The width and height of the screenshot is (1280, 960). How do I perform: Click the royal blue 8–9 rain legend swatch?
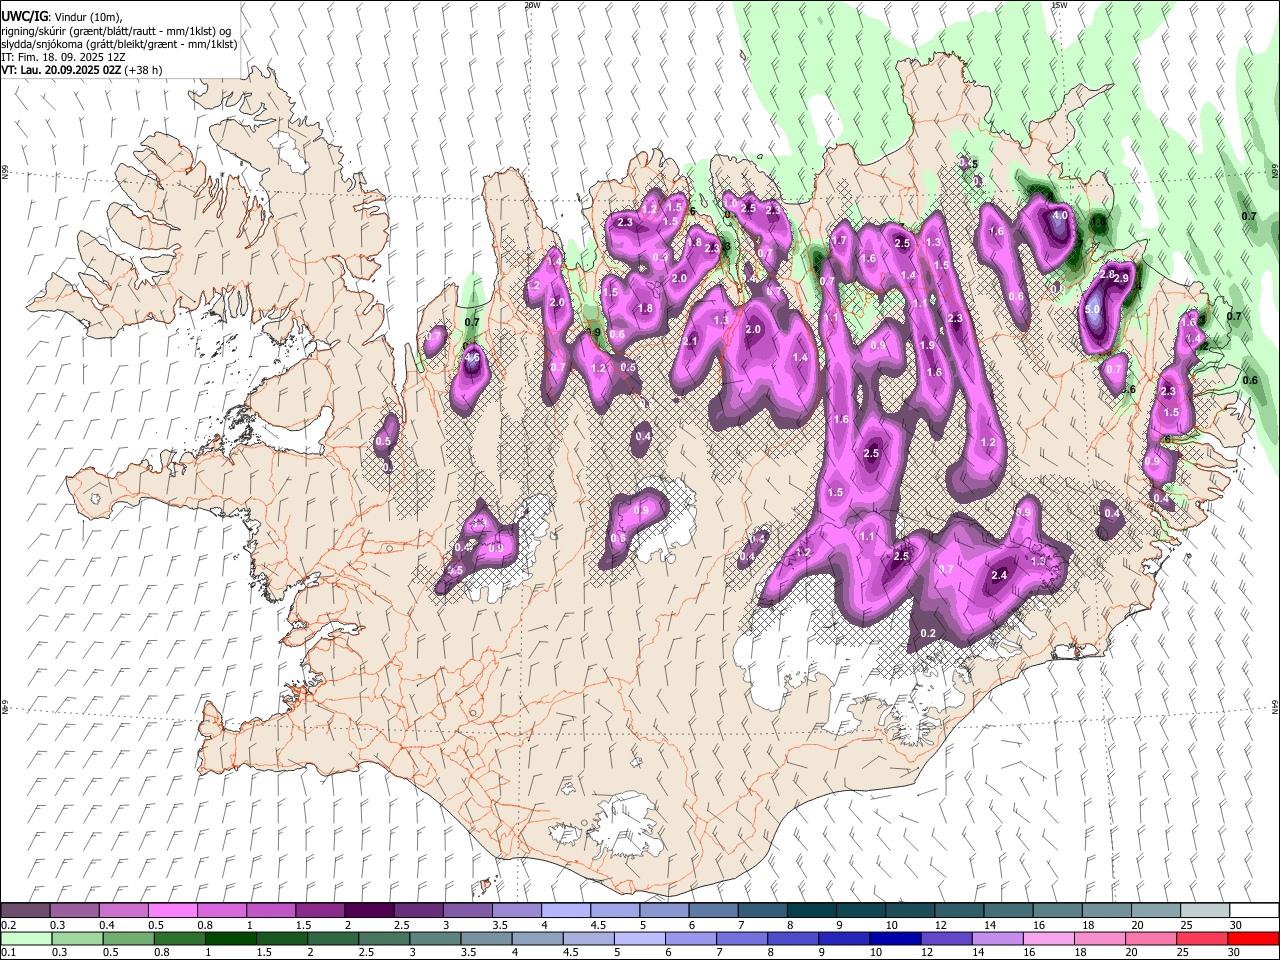tap(793, 938)
